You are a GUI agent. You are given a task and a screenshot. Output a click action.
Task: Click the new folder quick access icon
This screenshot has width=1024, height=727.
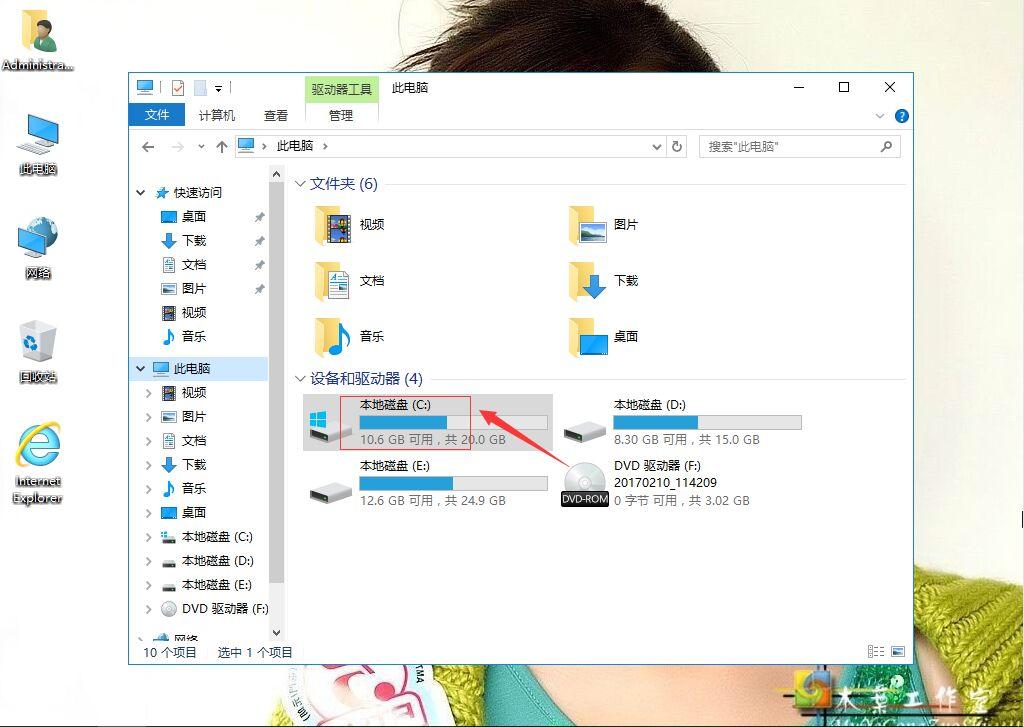coord(200,88)
